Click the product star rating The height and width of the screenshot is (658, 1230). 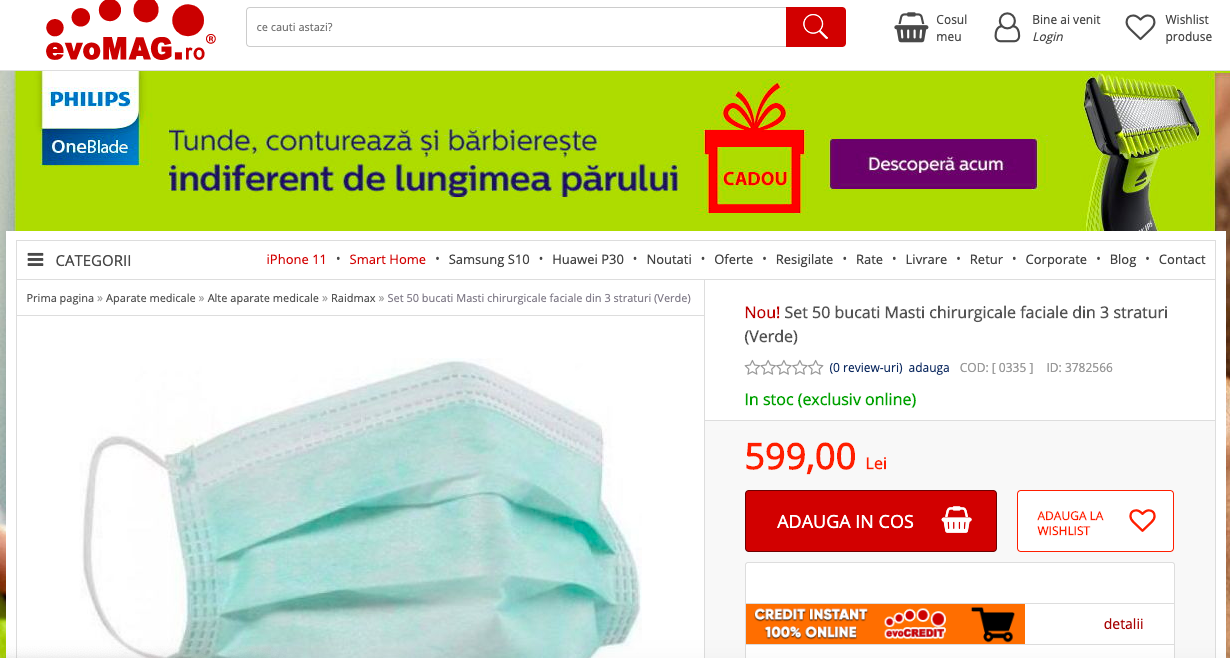784,368
